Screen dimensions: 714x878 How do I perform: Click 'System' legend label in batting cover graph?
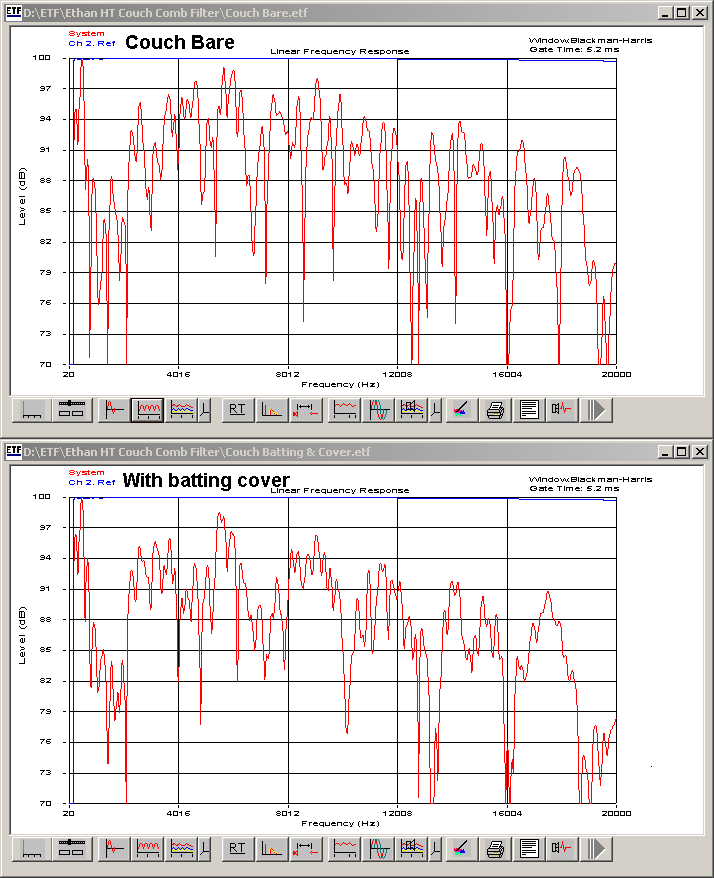pyautogui.click(x=86, y=473)
